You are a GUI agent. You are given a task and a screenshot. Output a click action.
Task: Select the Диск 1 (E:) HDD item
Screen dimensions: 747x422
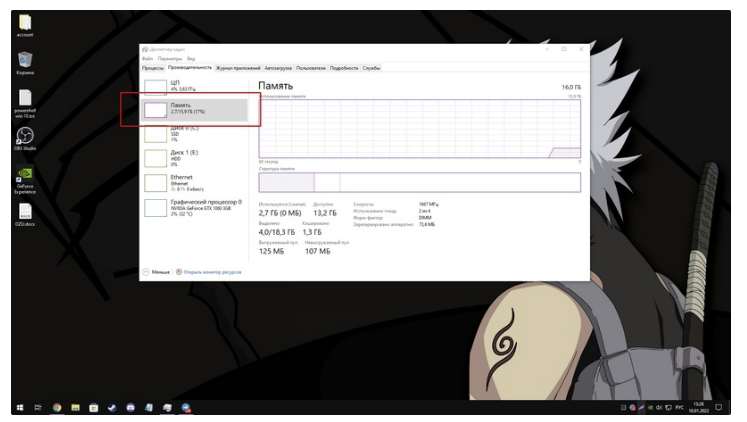coord(195,158)
